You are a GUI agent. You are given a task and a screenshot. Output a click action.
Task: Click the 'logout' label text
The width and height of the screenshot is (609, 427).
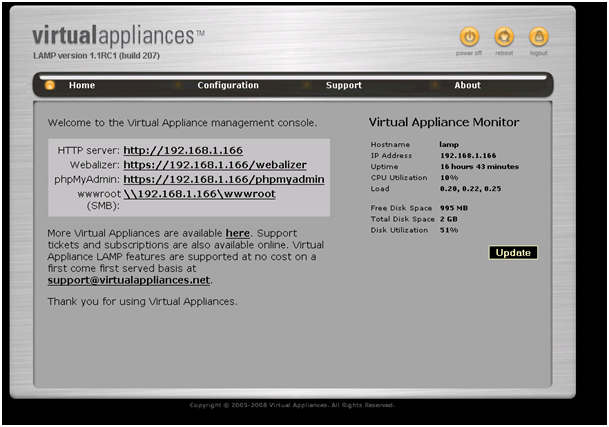click(x=539, y=53)
